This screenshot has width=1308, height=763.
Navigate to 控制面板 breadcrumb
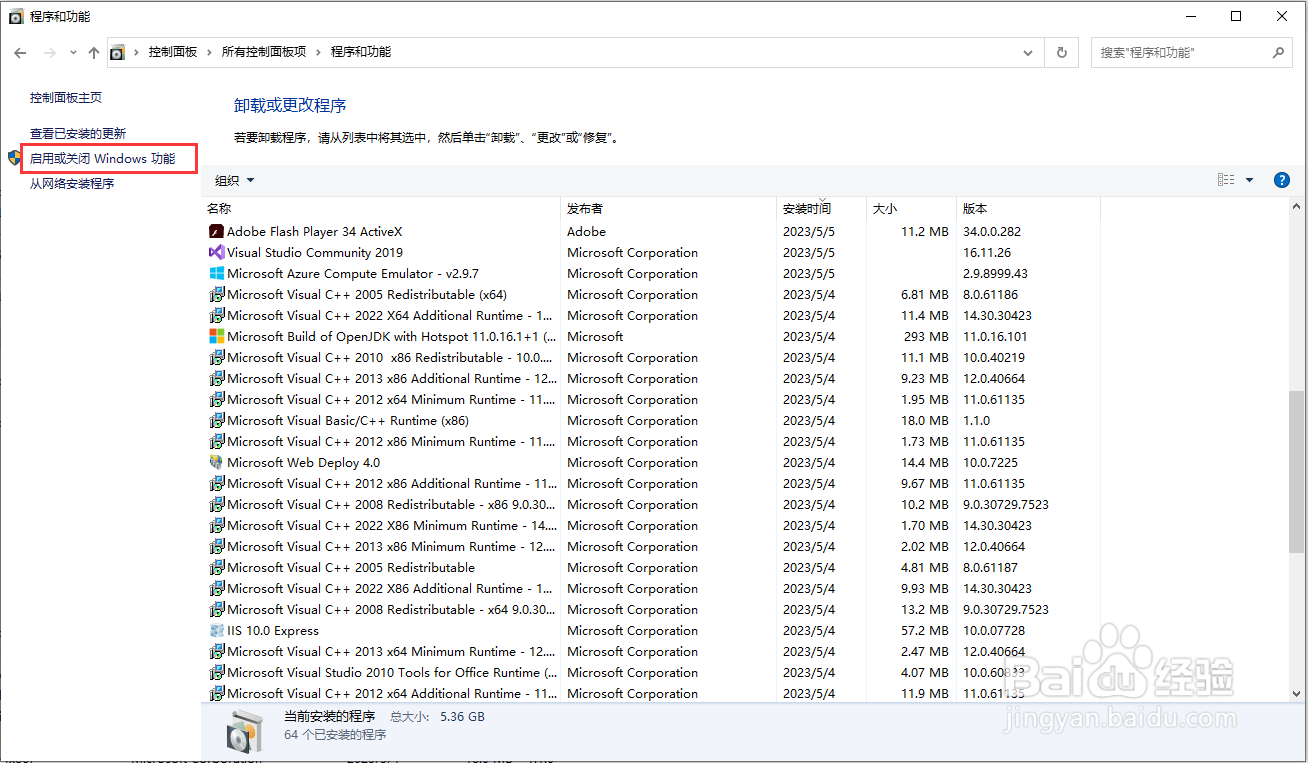173,52
